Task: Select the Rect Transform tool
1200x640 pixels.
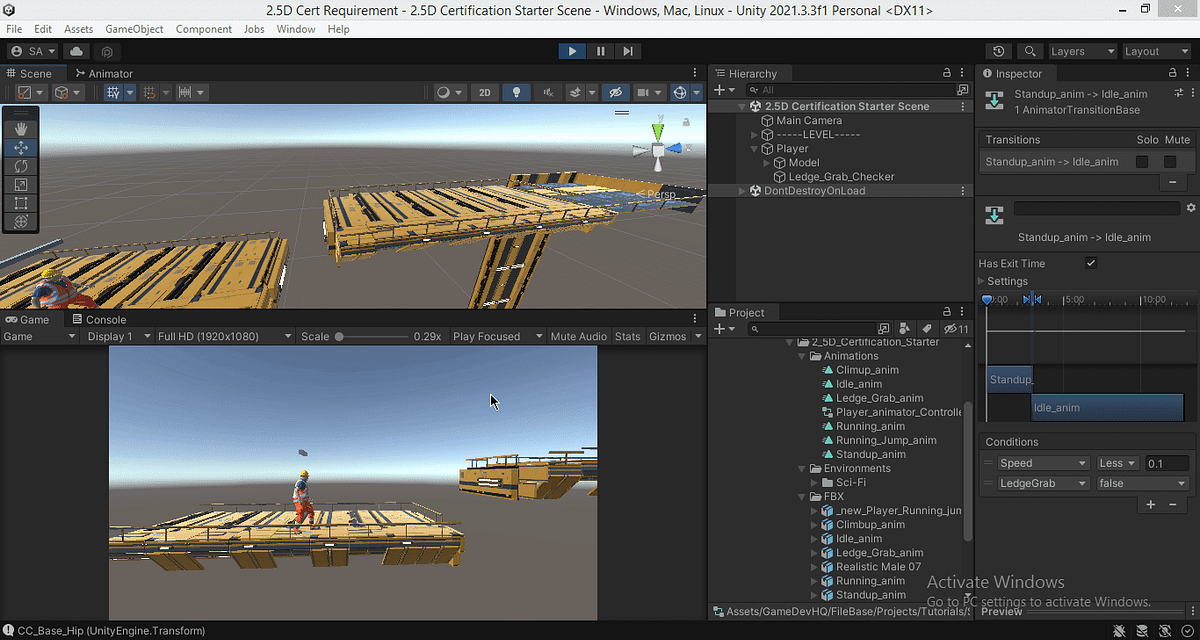Action: [x=20, y=202]
